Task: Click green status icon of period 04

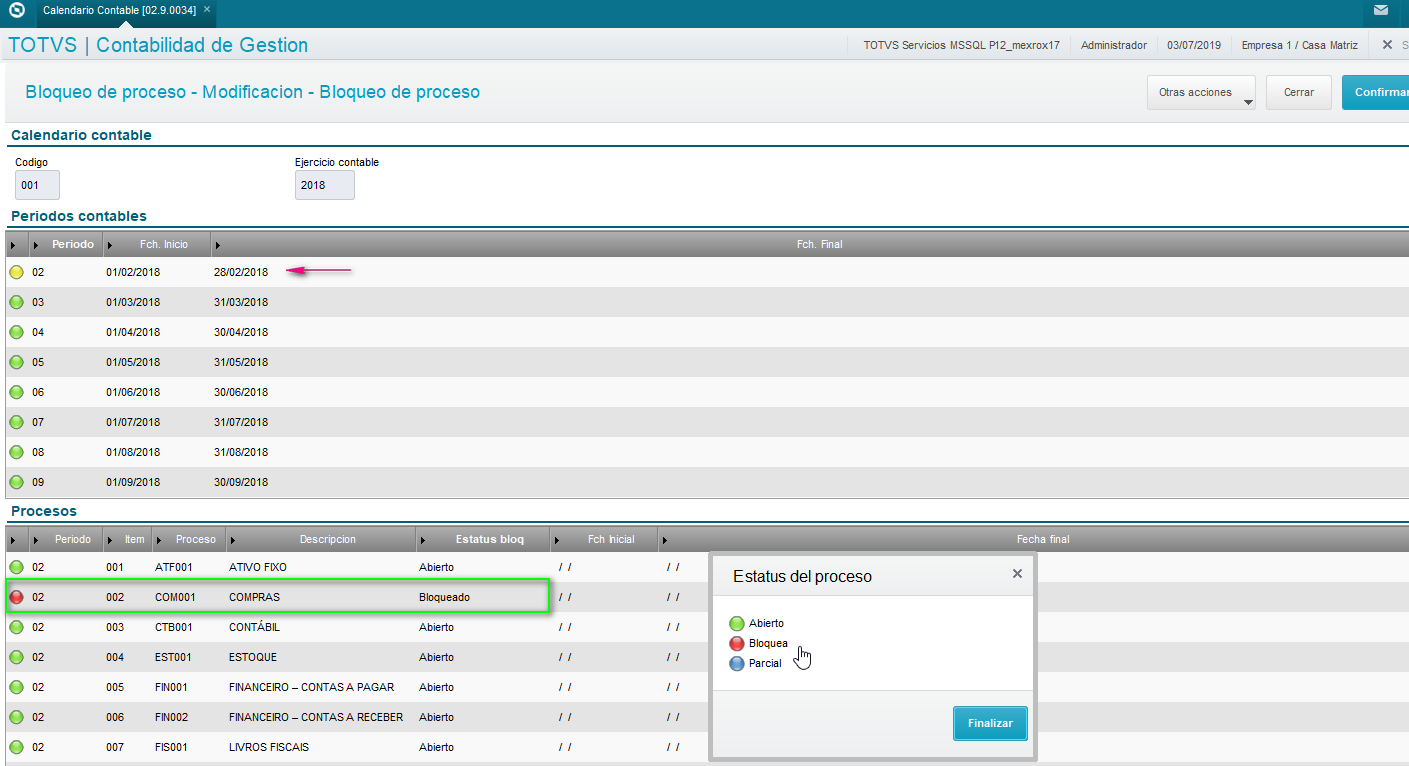Action: (x=16, y=332)
